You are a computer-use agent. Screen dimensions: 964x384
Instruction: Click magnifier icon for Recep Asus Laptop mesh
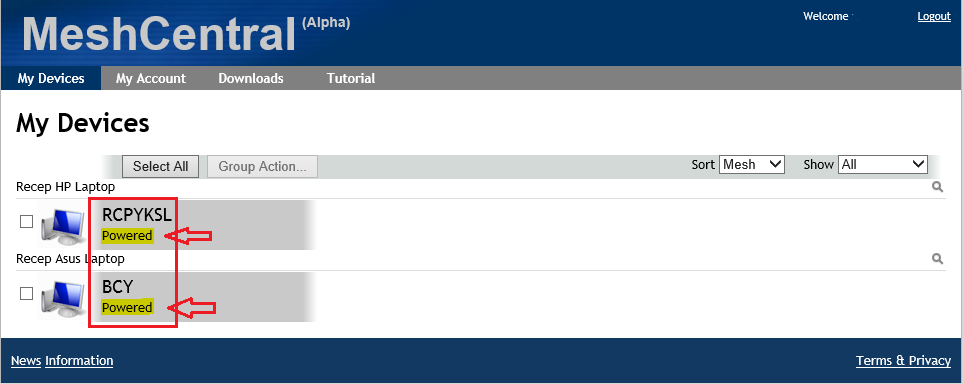[938, 259]
